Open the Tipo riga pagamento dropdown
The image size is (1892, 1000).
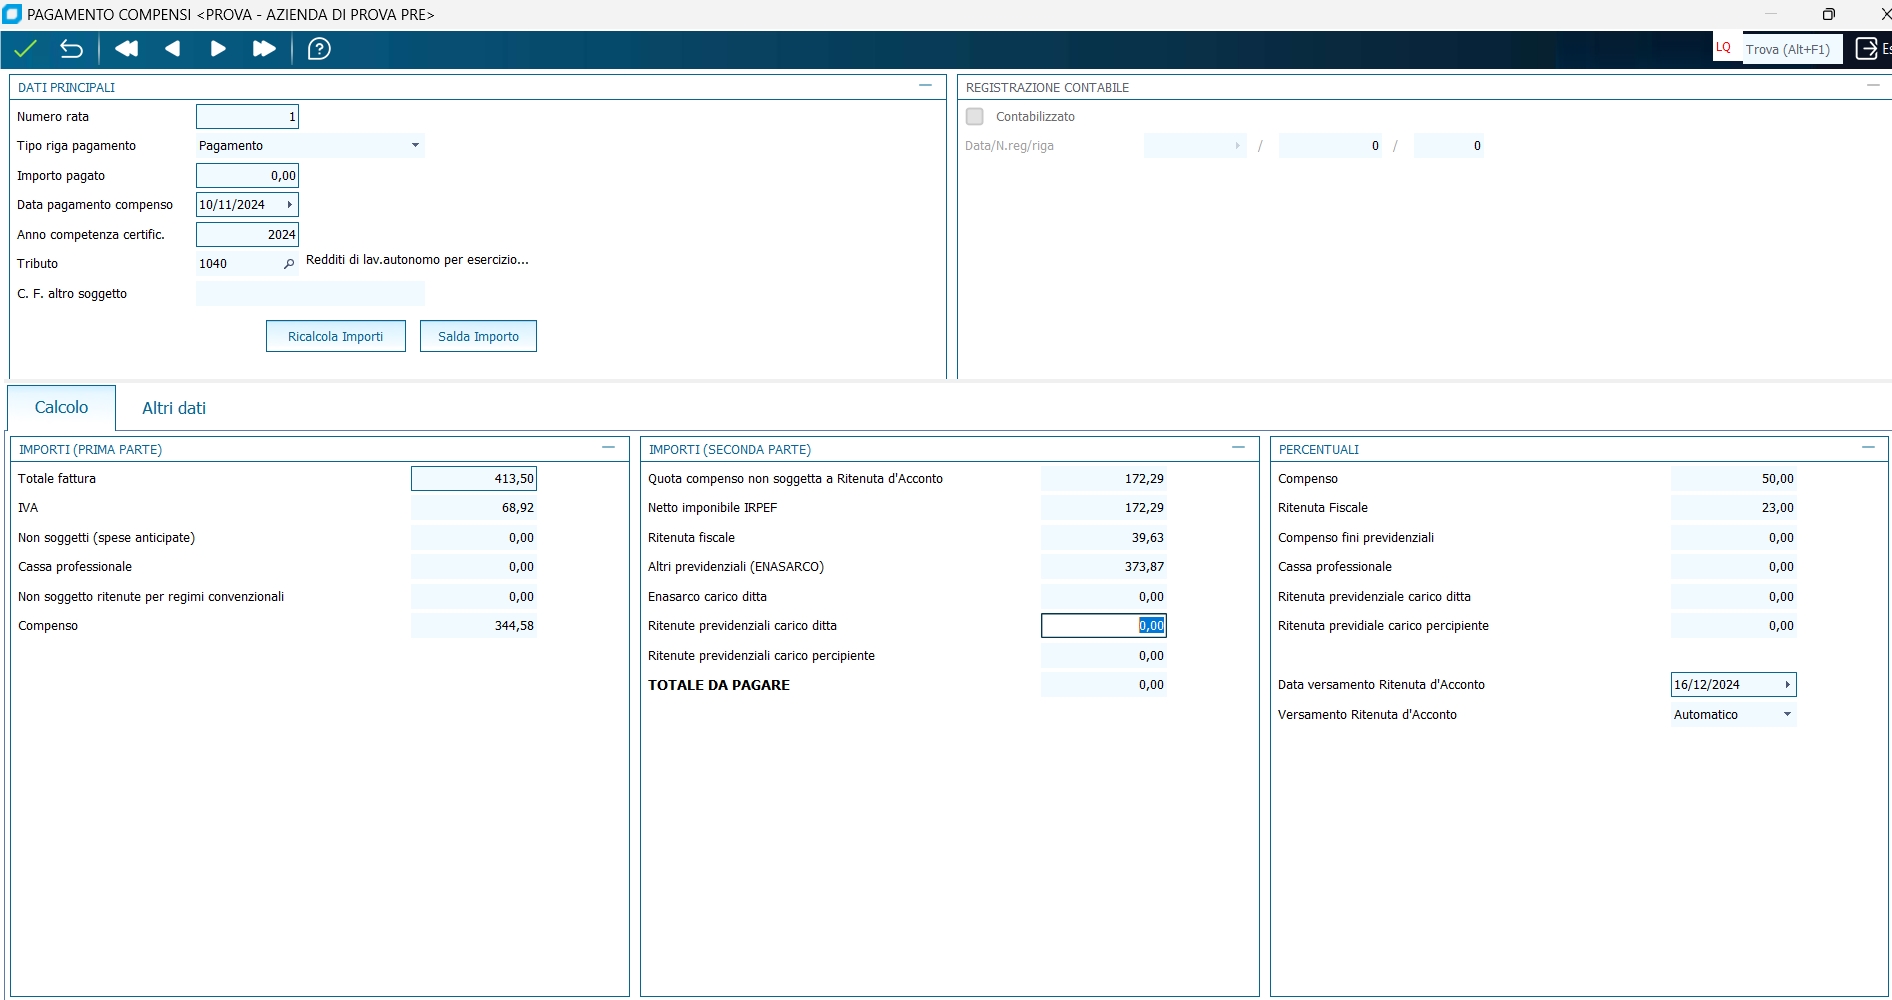[x=415, y=146]
